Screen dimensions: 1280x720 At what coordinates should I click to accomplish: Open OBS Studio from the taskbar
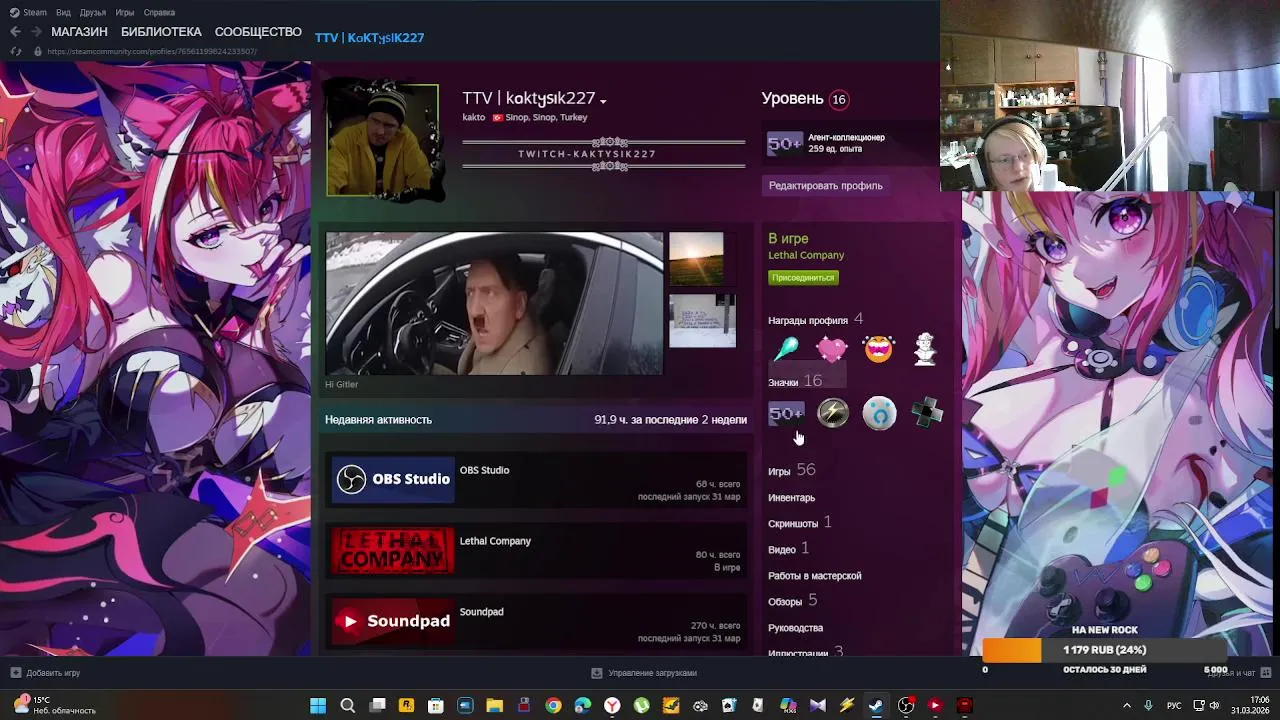pyautogui.click(x=906, y=706)
